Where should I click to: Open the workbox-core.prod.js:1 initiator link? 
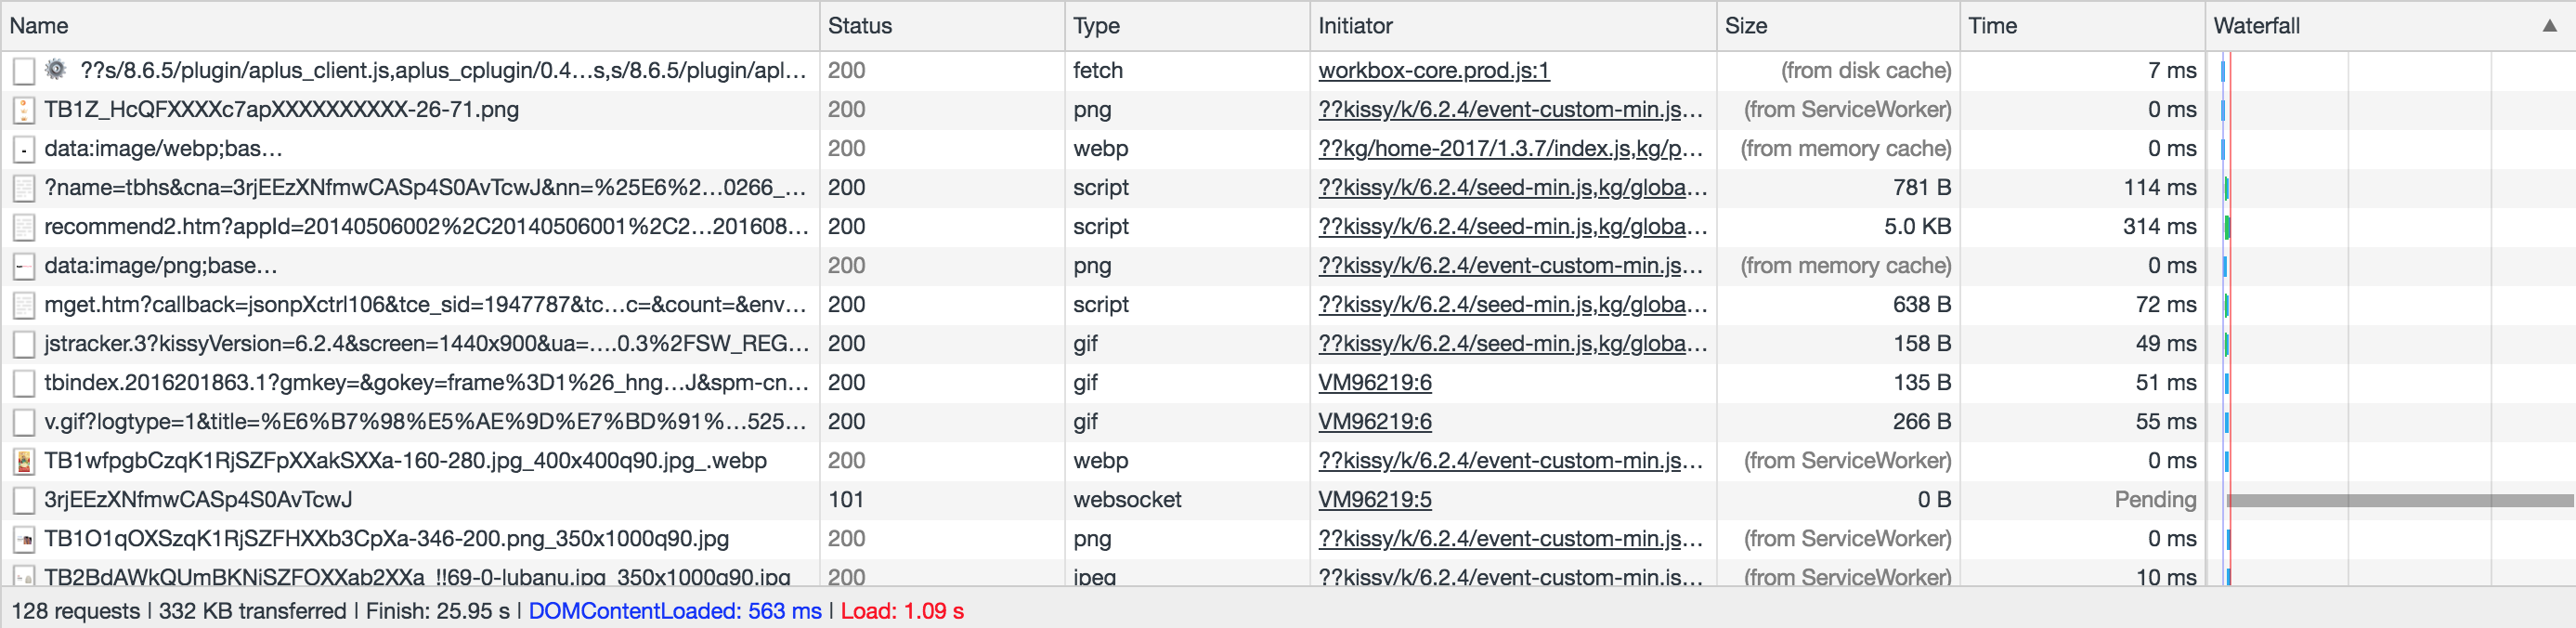(1433, 71)
